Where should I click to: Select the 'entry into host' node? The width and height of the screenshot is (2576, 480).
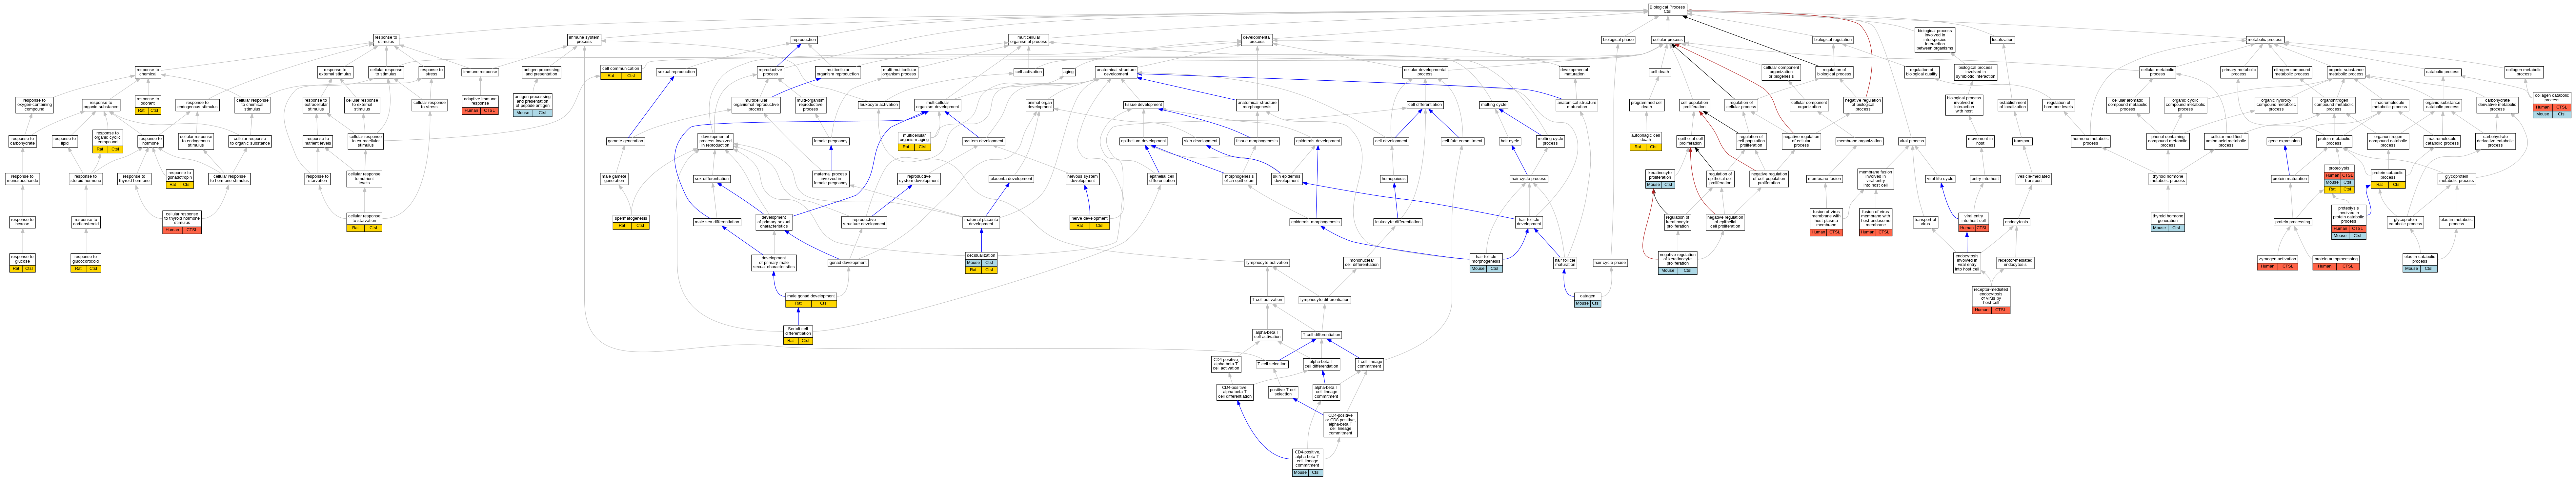pyautogui.click(x=1985, y=179)
